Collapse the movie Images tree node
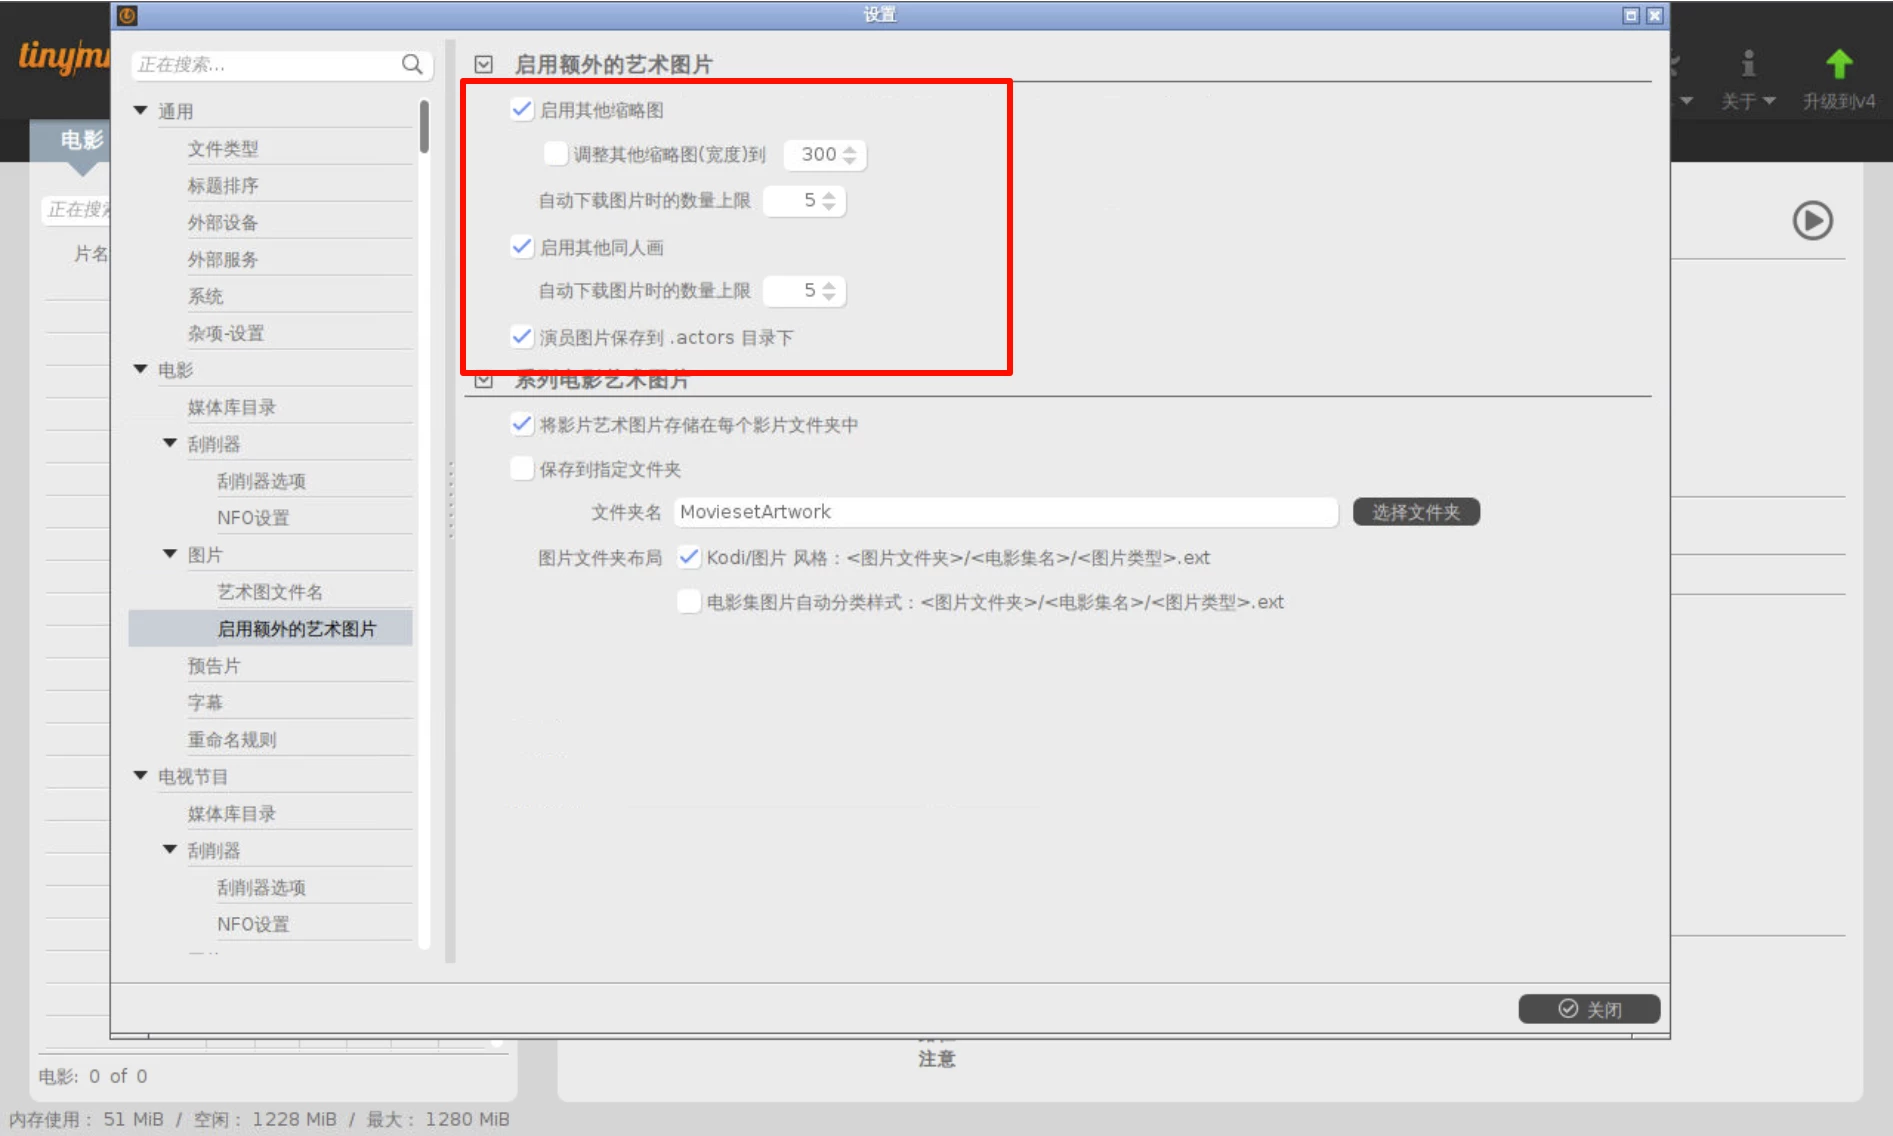Screen dimensions: 1893x1136 (x=170, y=554)
